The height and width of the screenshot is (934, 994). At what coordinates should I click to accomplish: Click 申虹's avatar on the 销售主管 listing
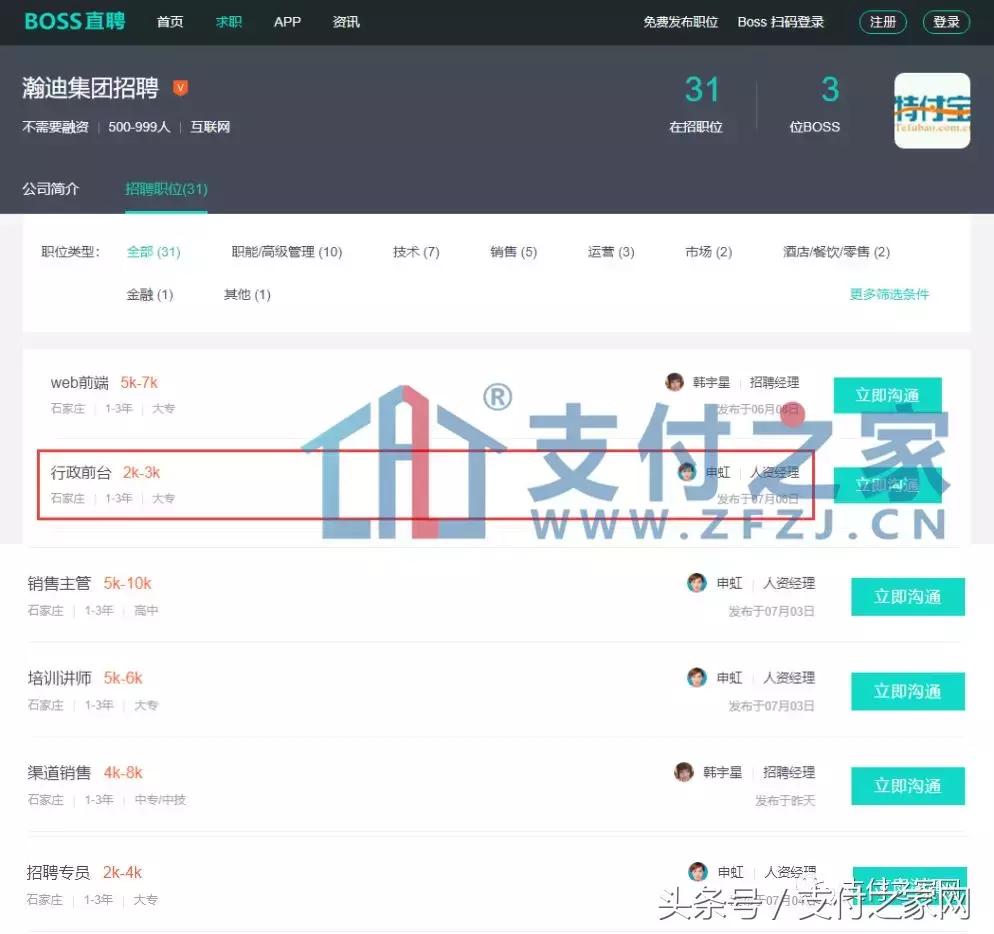point(697,582)
